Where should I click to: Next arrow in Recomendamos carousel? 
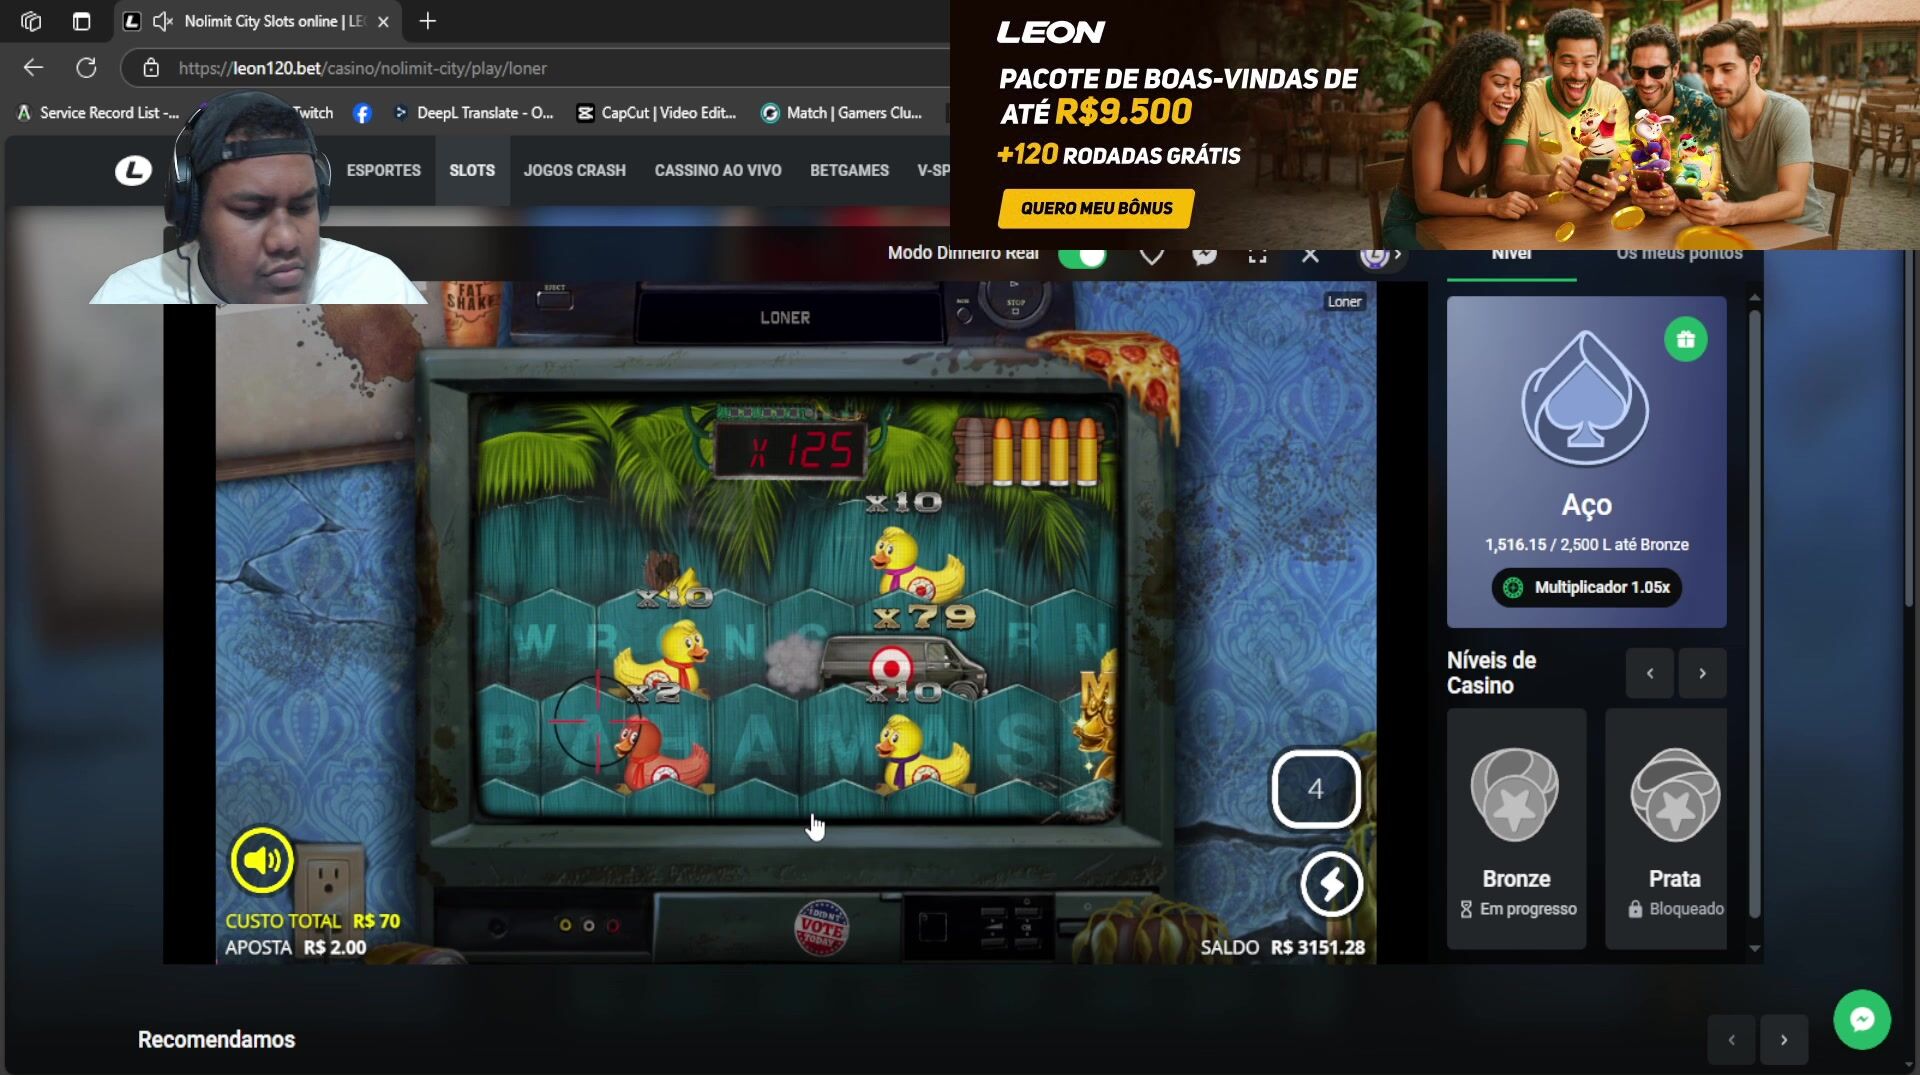coord(1784,1040)
